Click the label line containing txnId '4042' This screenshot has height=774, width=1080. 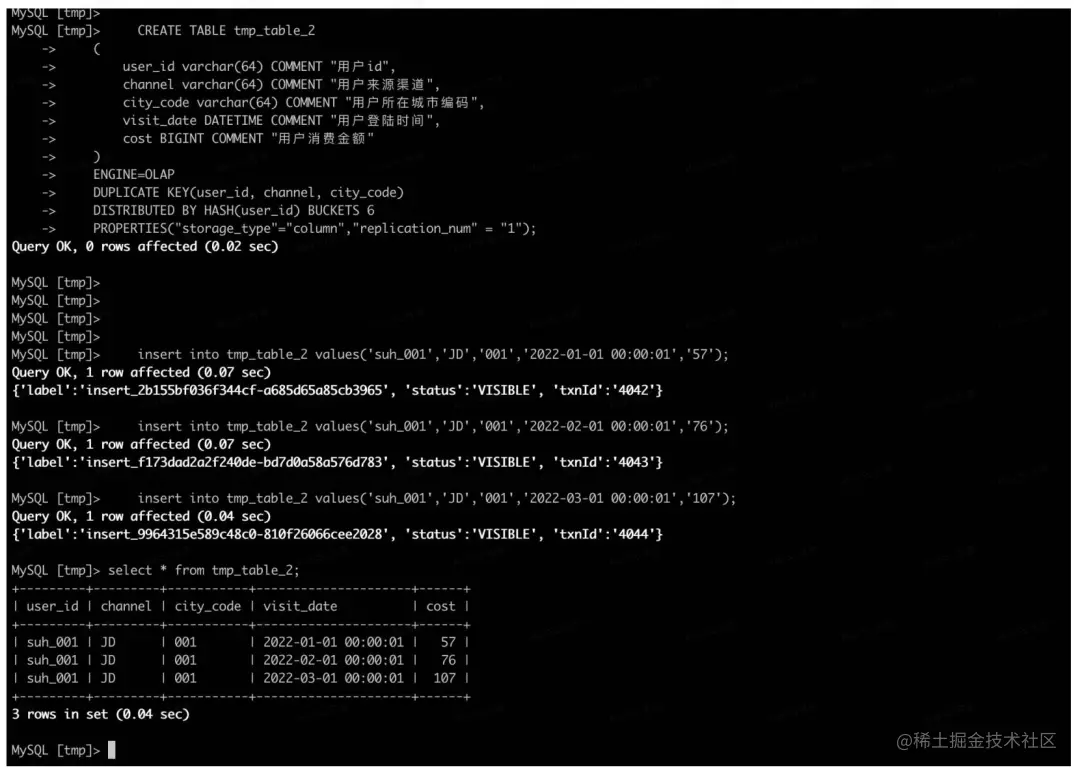(x=337, y=390)
